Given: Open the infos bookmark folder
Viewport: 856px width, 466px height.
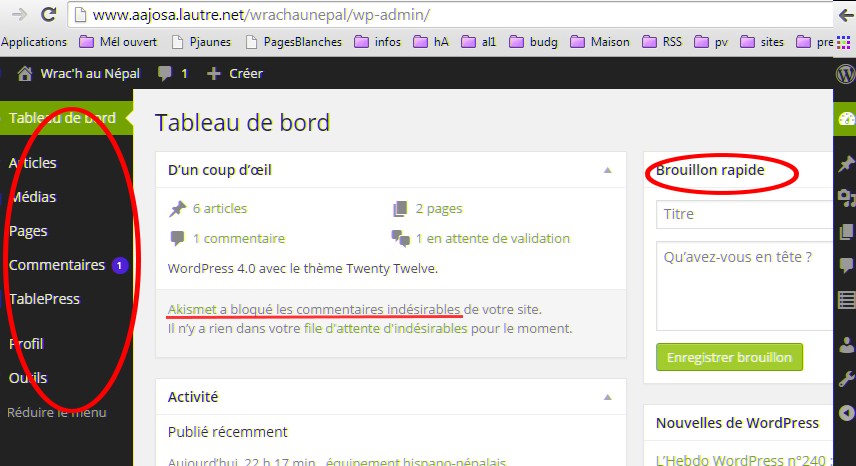Looking at the screenshot, I should point(378,42).
